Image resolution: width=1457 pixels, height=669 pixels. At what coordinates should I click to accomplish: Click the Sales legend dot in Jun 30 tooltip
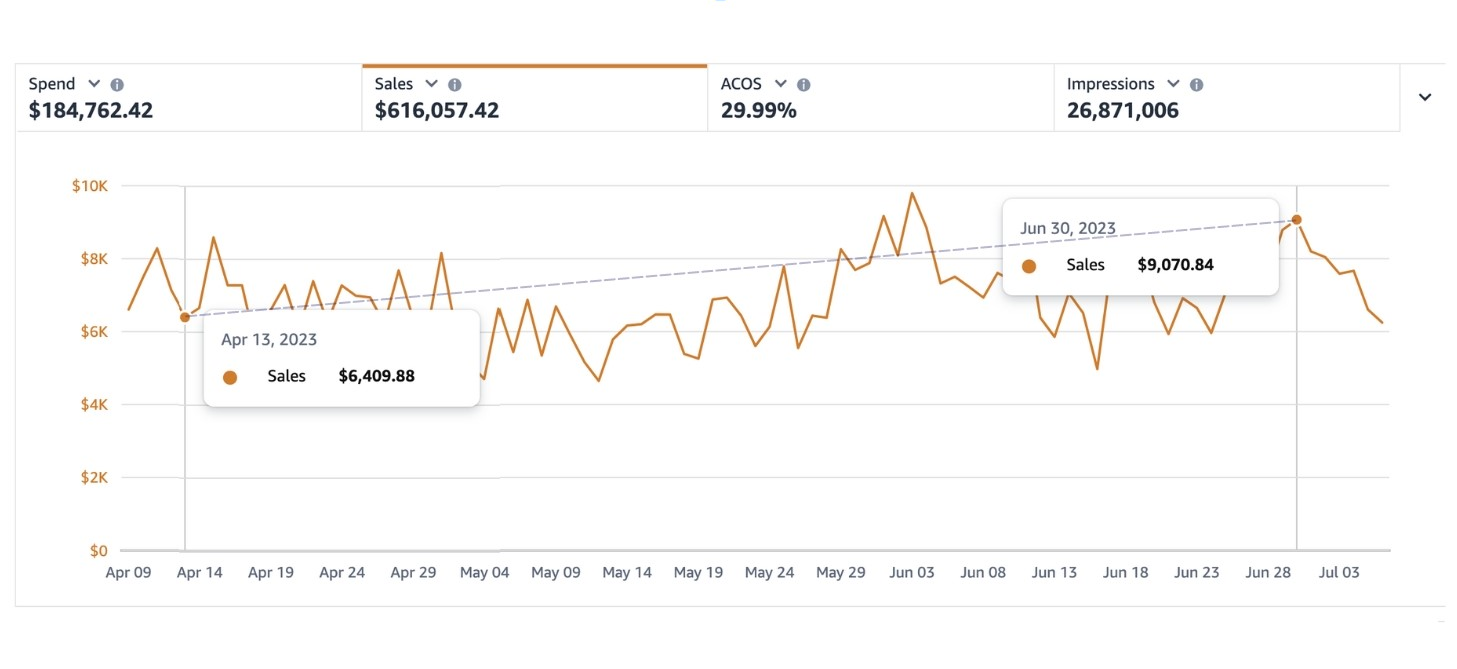point(1029,266)
